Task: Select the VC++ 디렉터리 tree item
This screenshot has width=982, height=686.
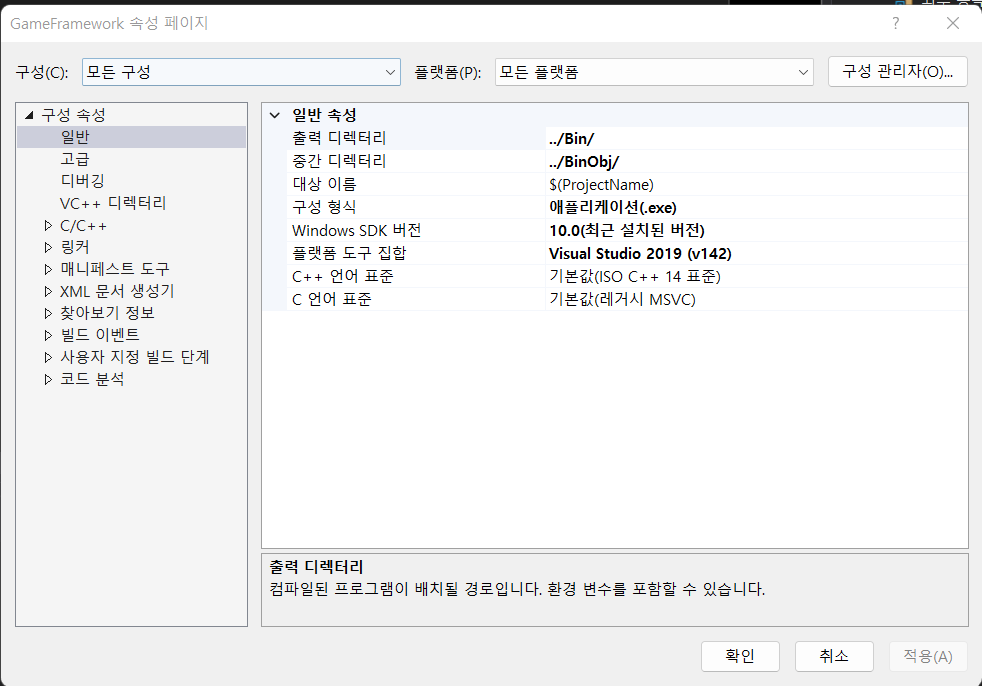Action: click(113, 203)
